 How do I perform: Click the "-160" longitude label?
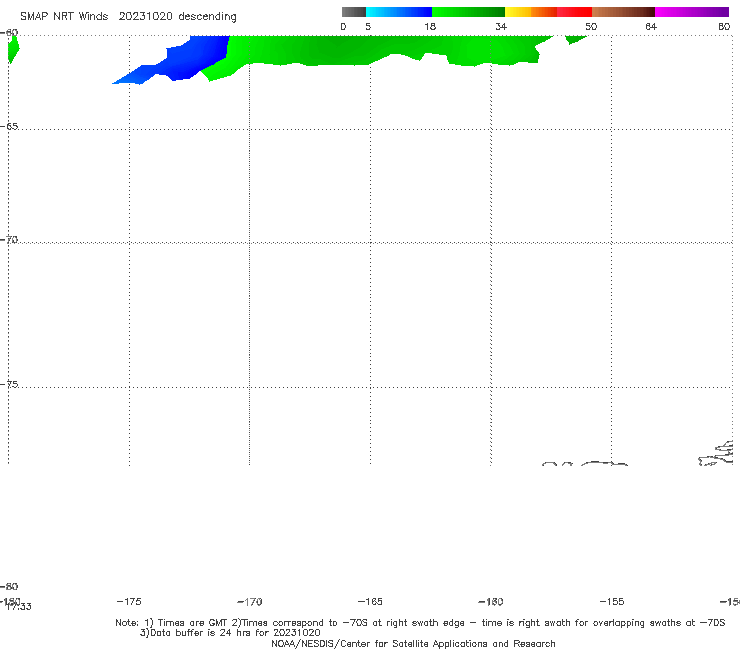click(x=491, y=601)
